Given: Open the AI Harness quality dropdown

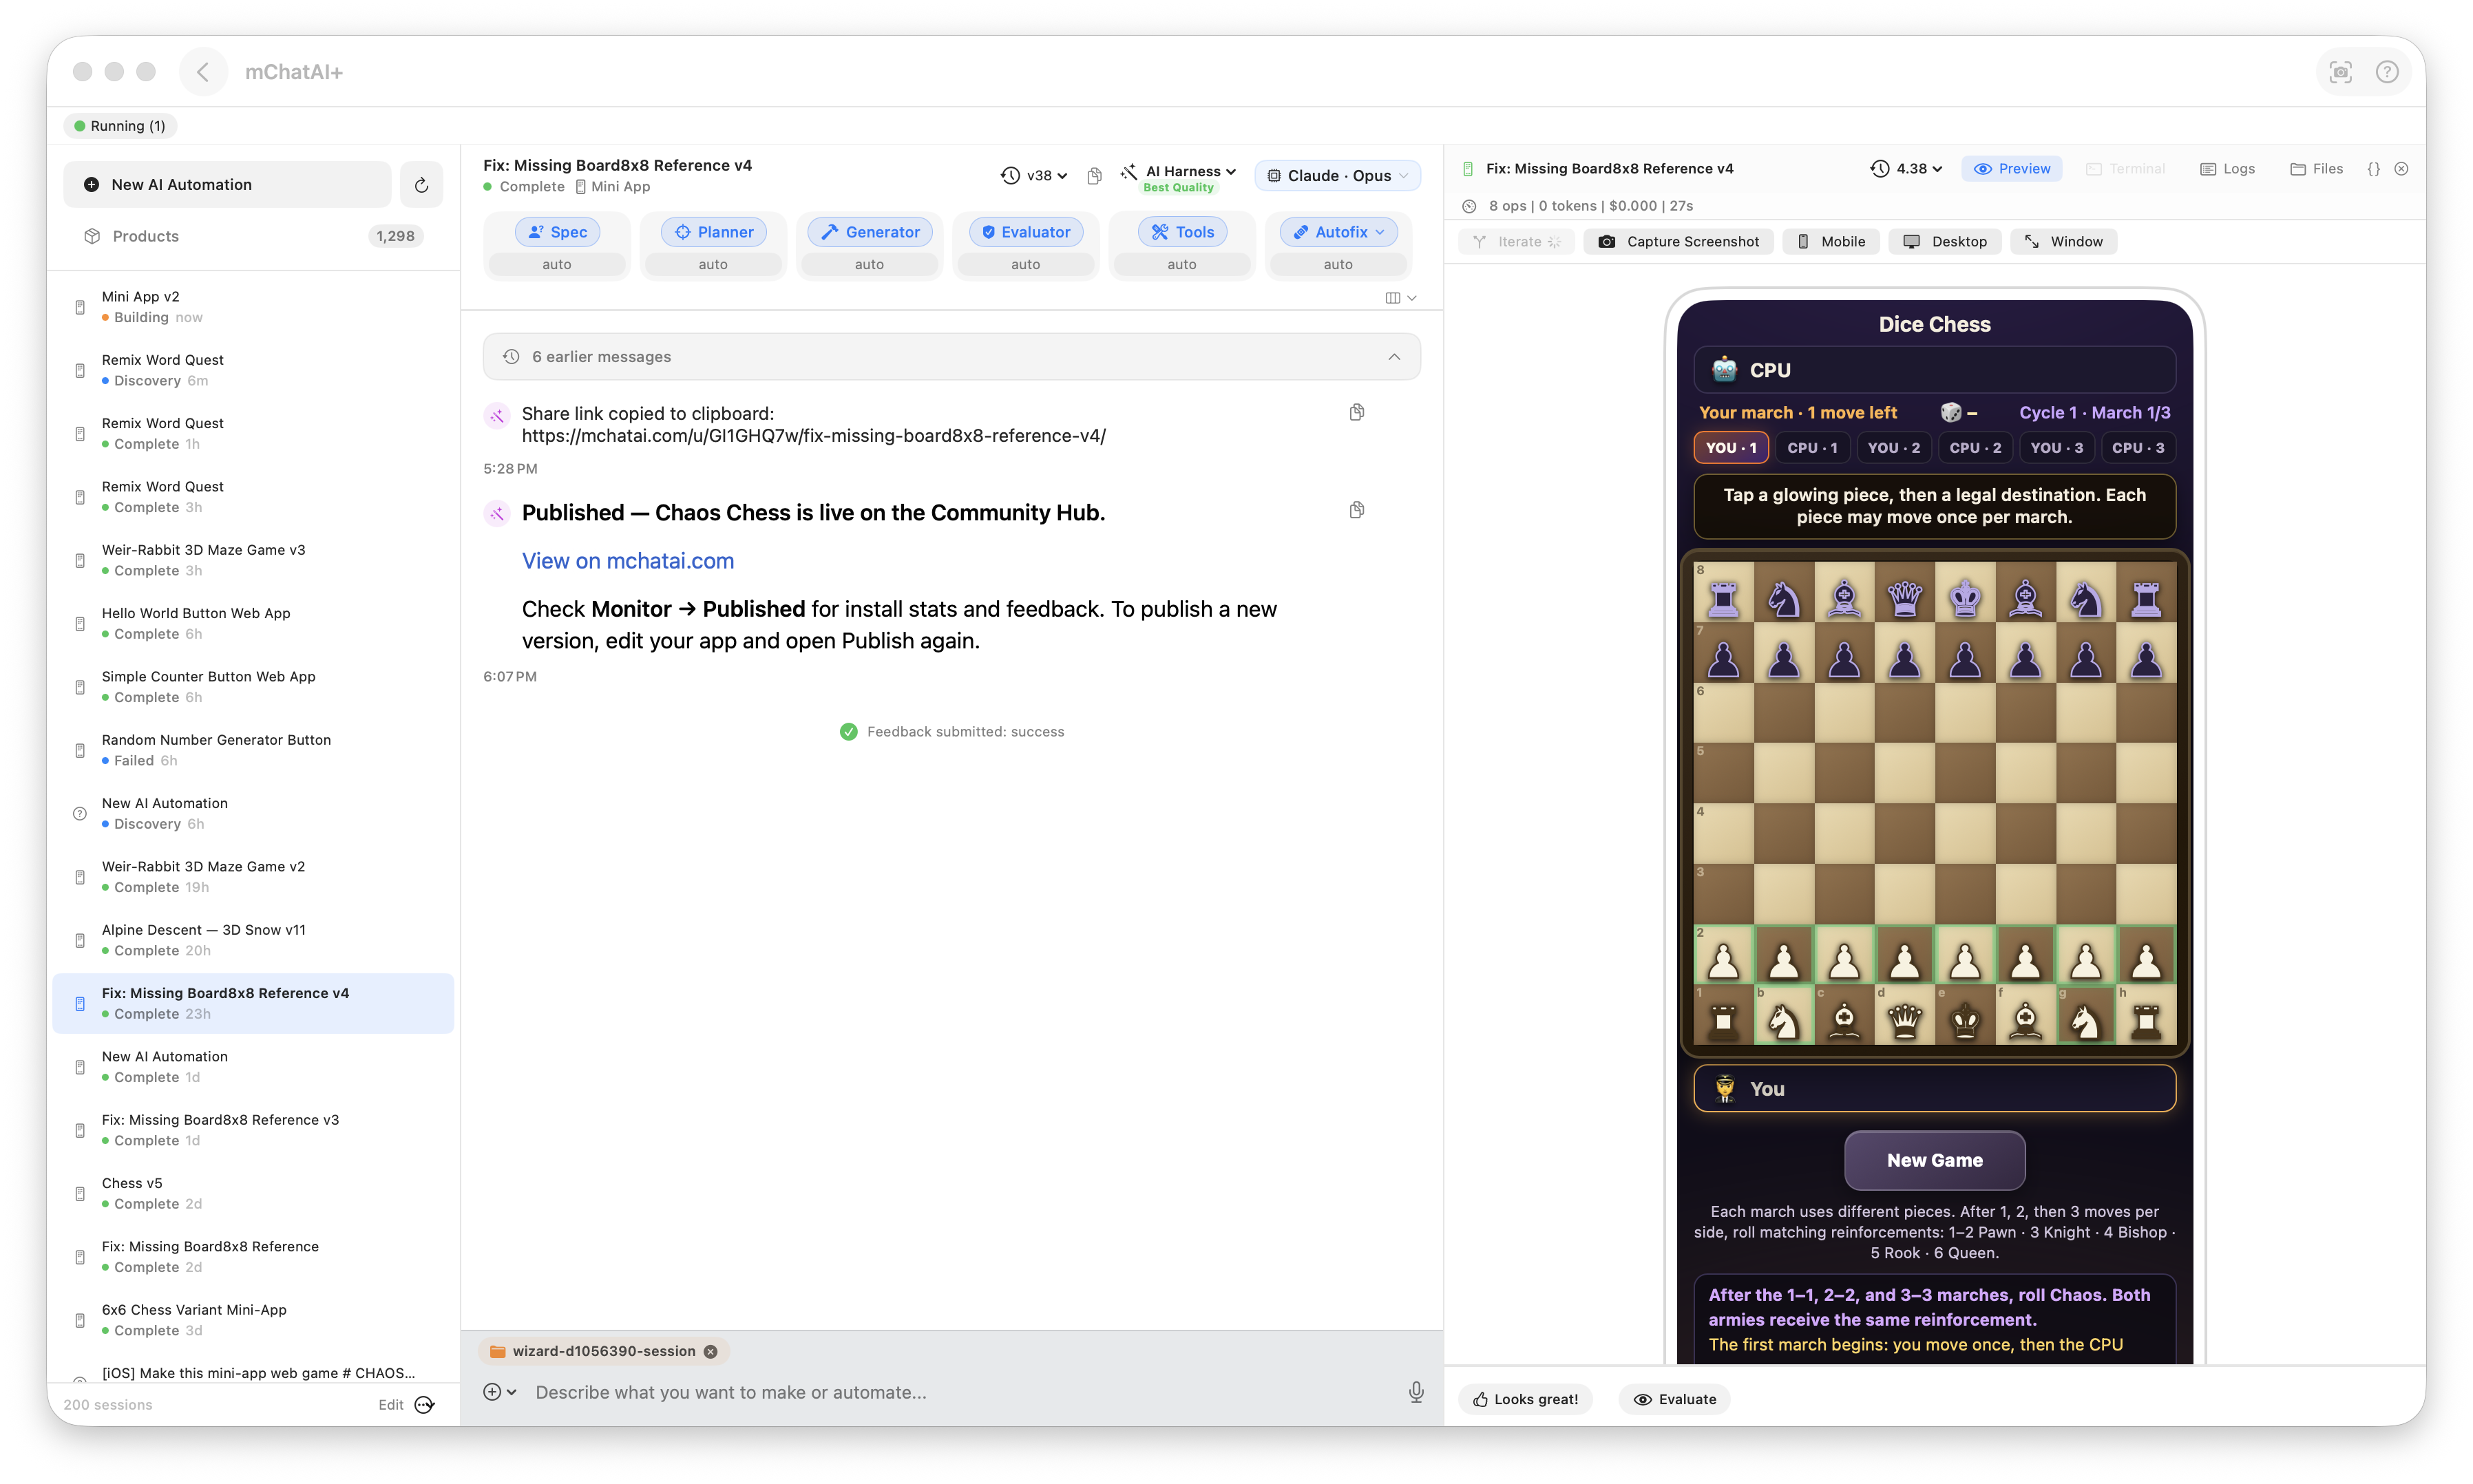Looking at the screenshot, I should 1179,177.
